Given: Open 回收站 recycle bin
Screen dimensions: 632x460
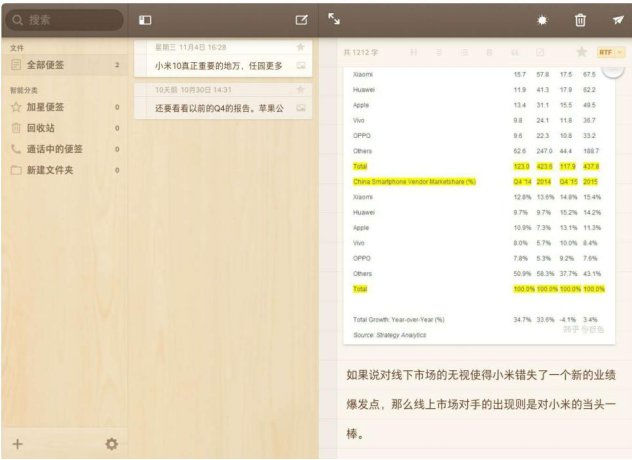Looking at the screenshot, I should [64, 128].
